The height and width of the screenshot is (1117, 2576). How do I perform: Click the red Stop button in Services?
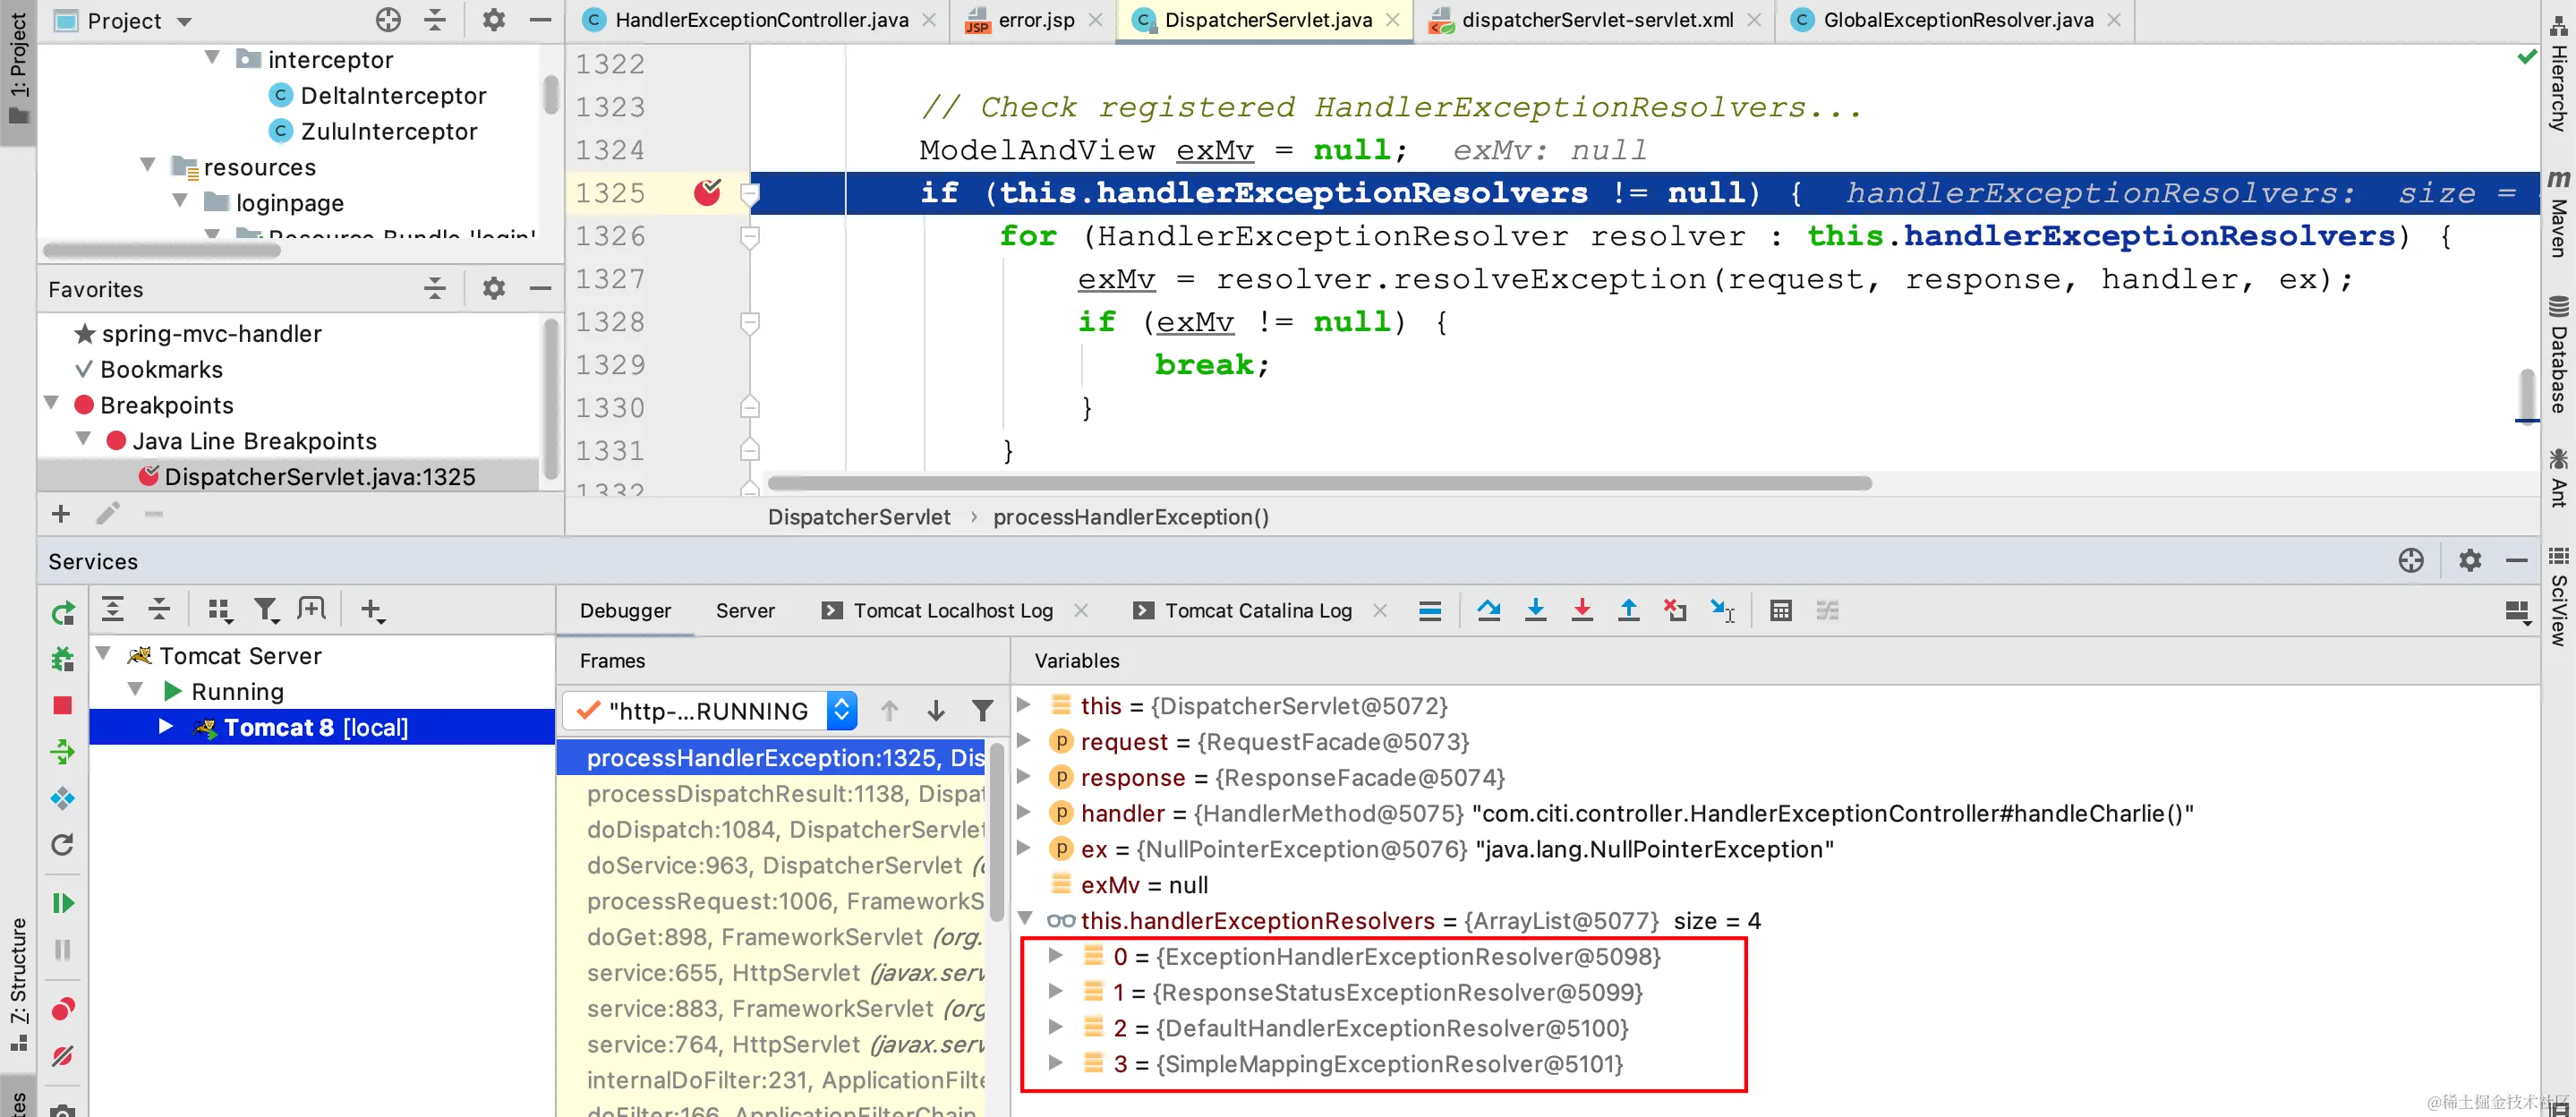(62, 705)
